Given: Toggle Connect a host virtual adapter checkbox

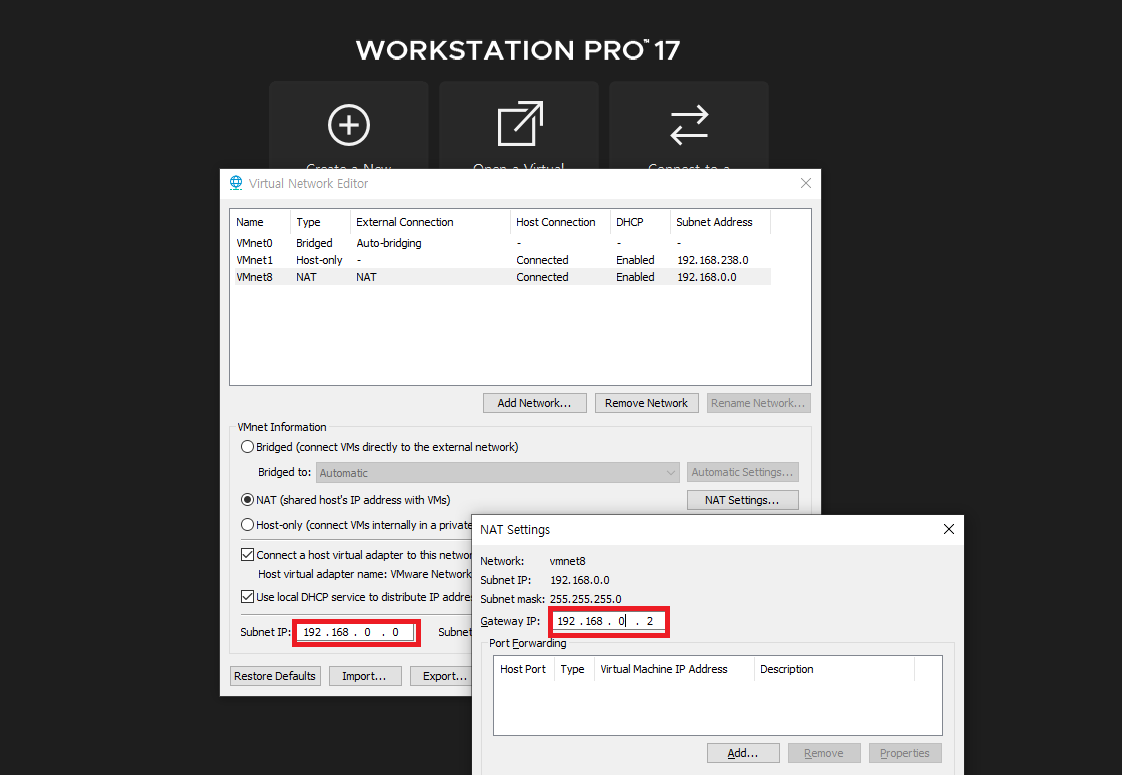Looking at the screenshot, I should tap(248, 555).
